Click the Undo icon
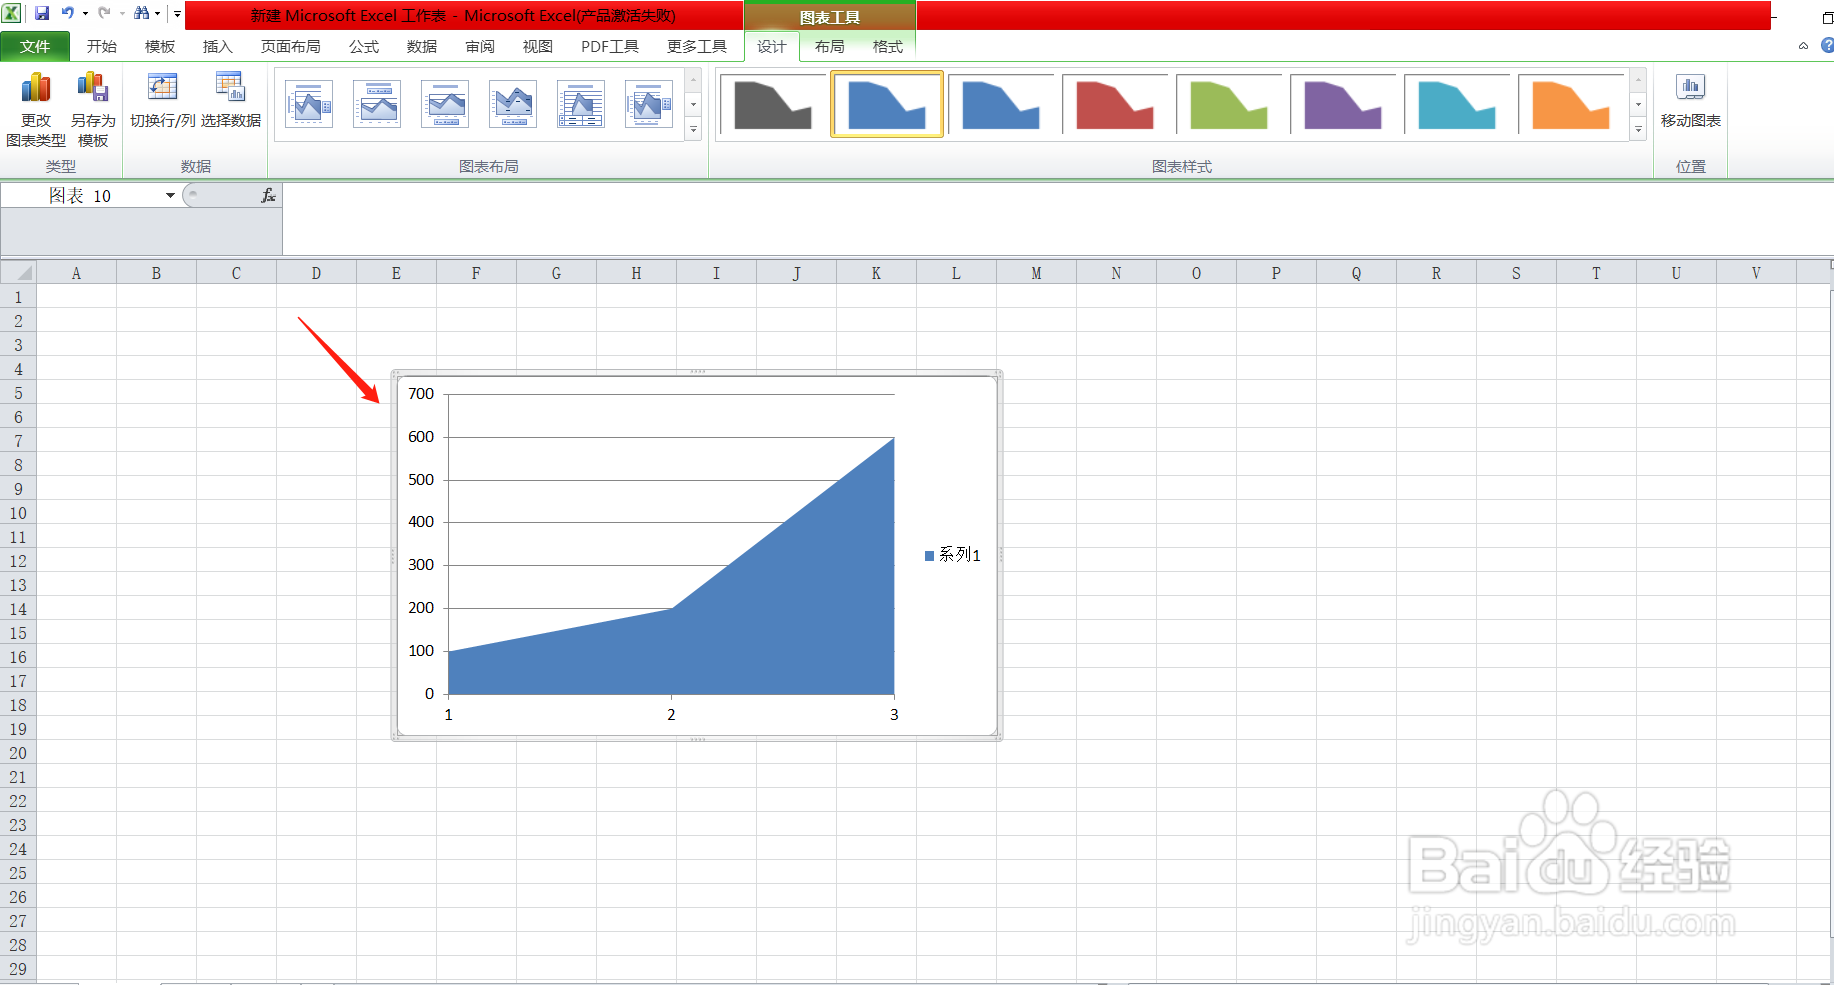Image resolution: width=1834 pixels, height=985 pixels. coord(68,13)
